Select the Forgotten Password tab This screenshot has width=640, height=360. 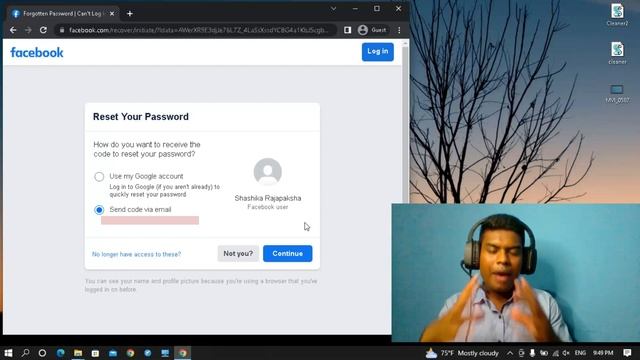coord(63,13)
